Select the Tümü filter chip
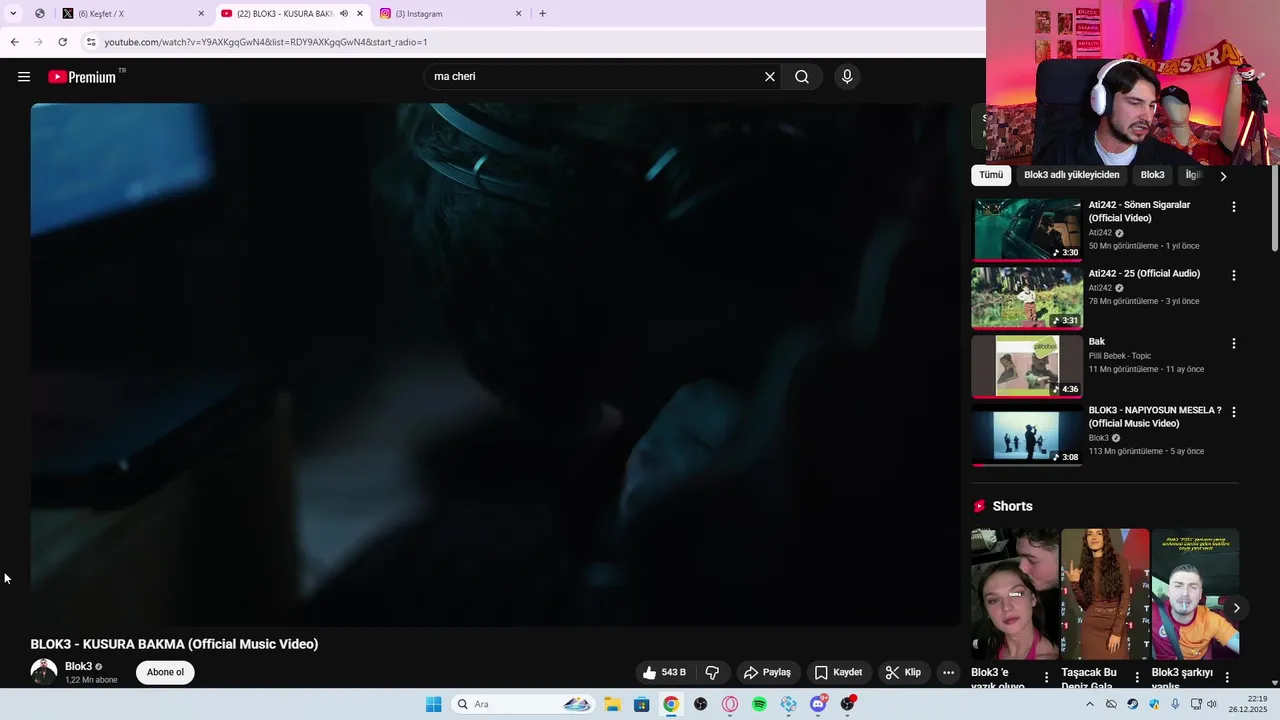 coord(991,175)
